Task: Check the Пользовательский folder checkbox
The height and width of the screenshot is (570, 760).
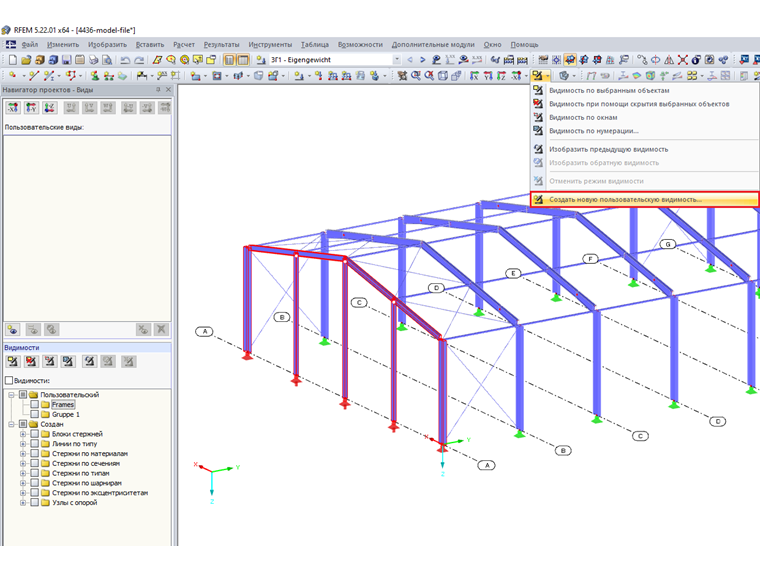Action: pyautogui.click(x=23, y=395)
